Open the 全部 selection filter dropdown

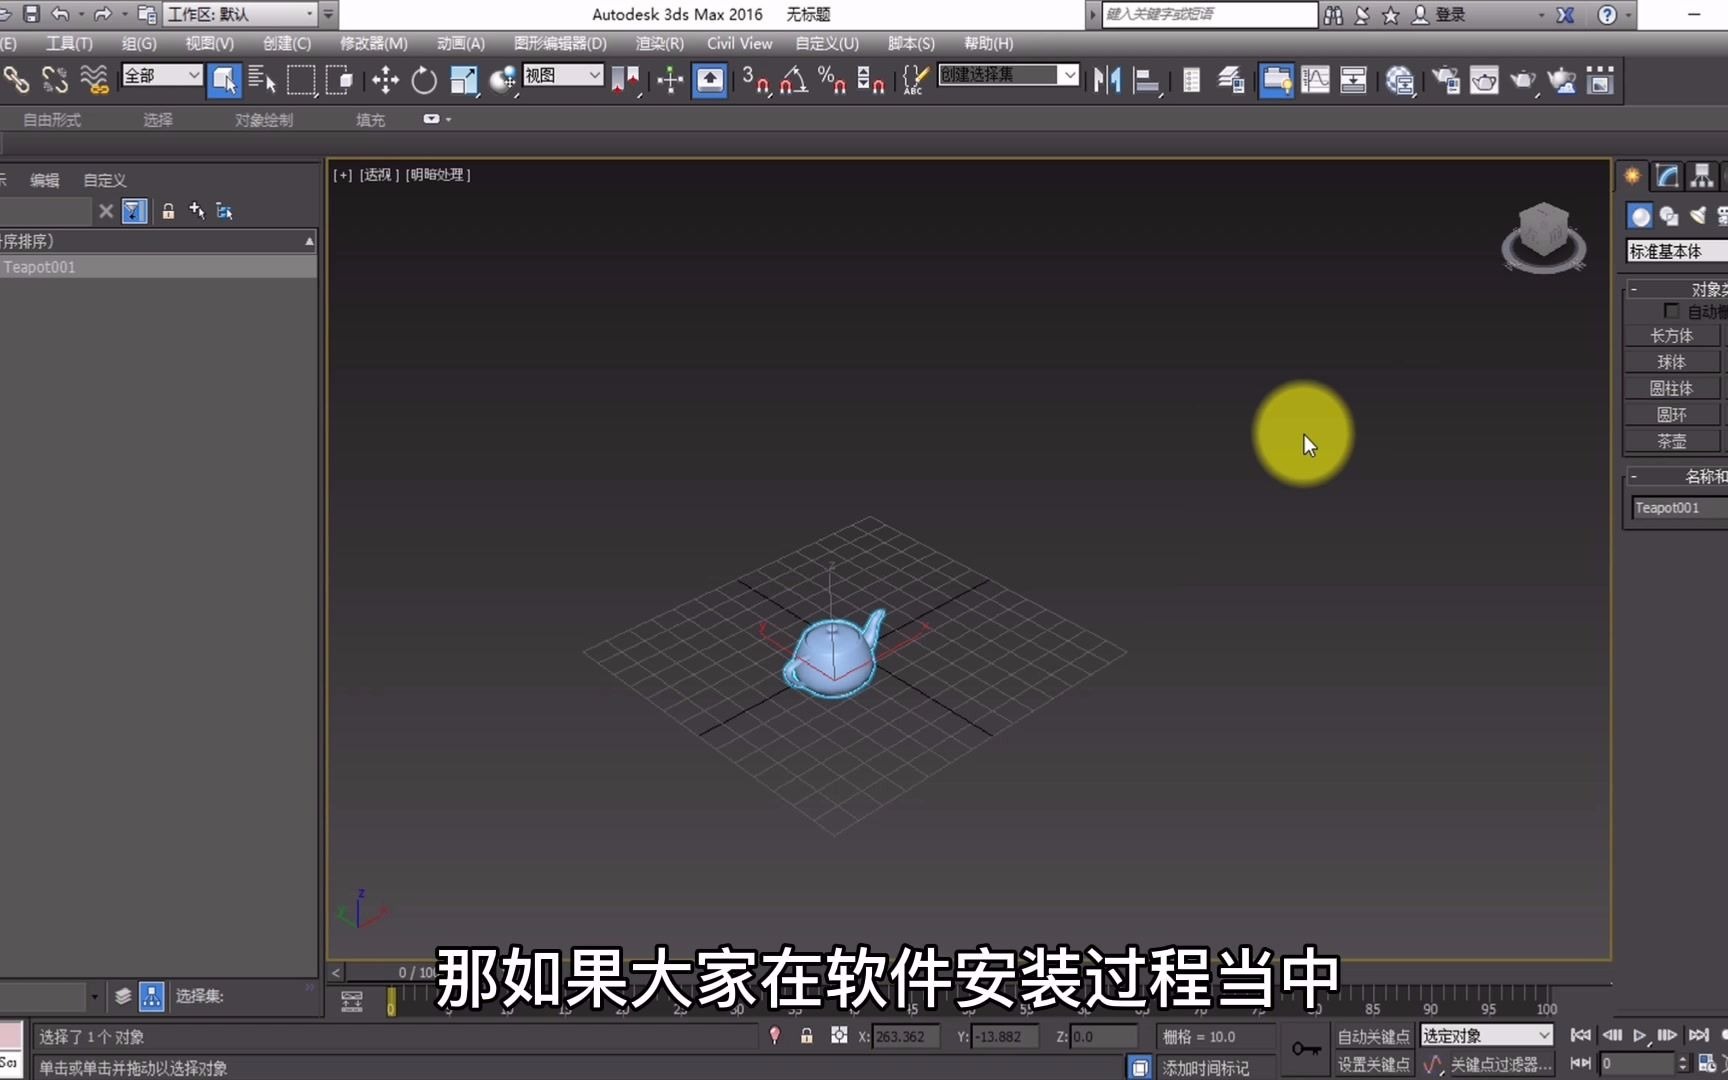click(x=160, y=75)
